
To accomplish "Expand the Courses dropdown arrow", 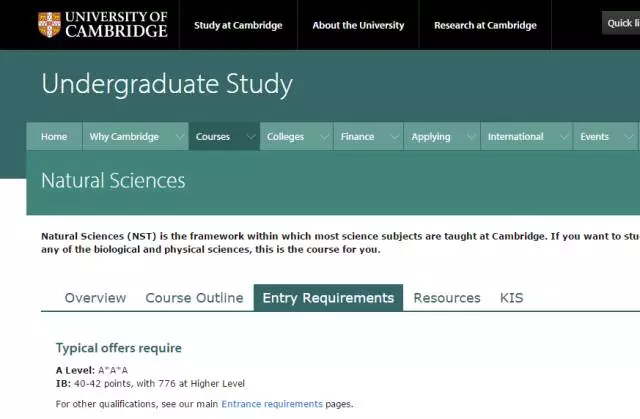I will 251,137.
